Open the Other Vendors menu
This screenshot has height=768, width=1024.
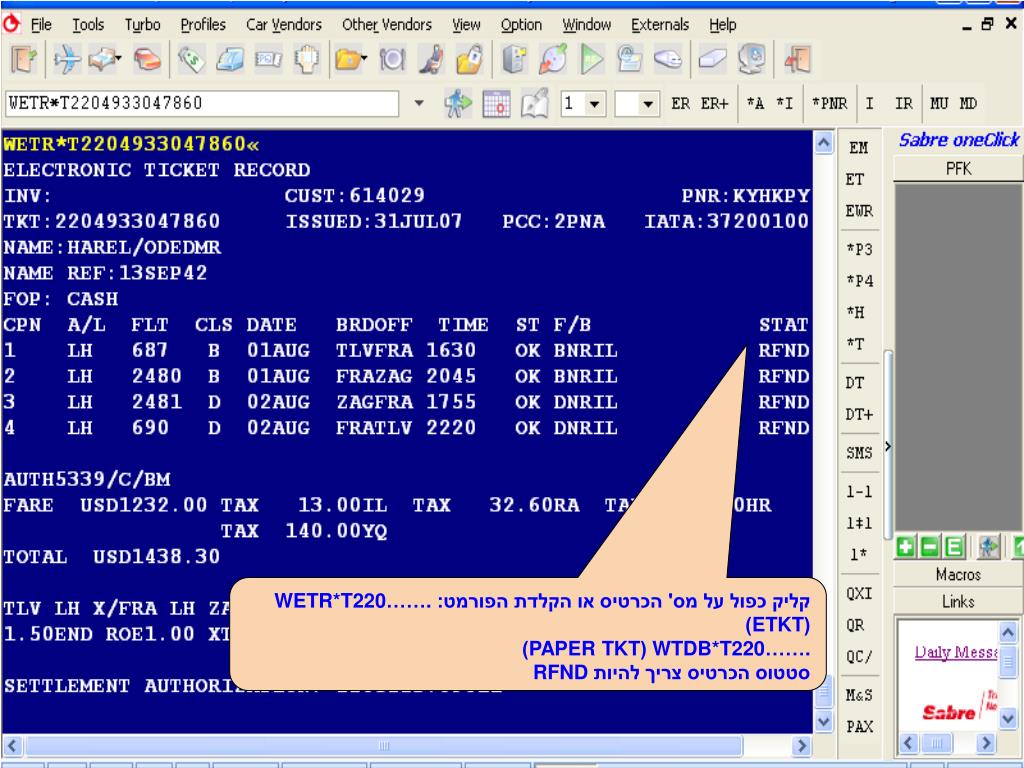pyautogui.click(x=387, y=25)
